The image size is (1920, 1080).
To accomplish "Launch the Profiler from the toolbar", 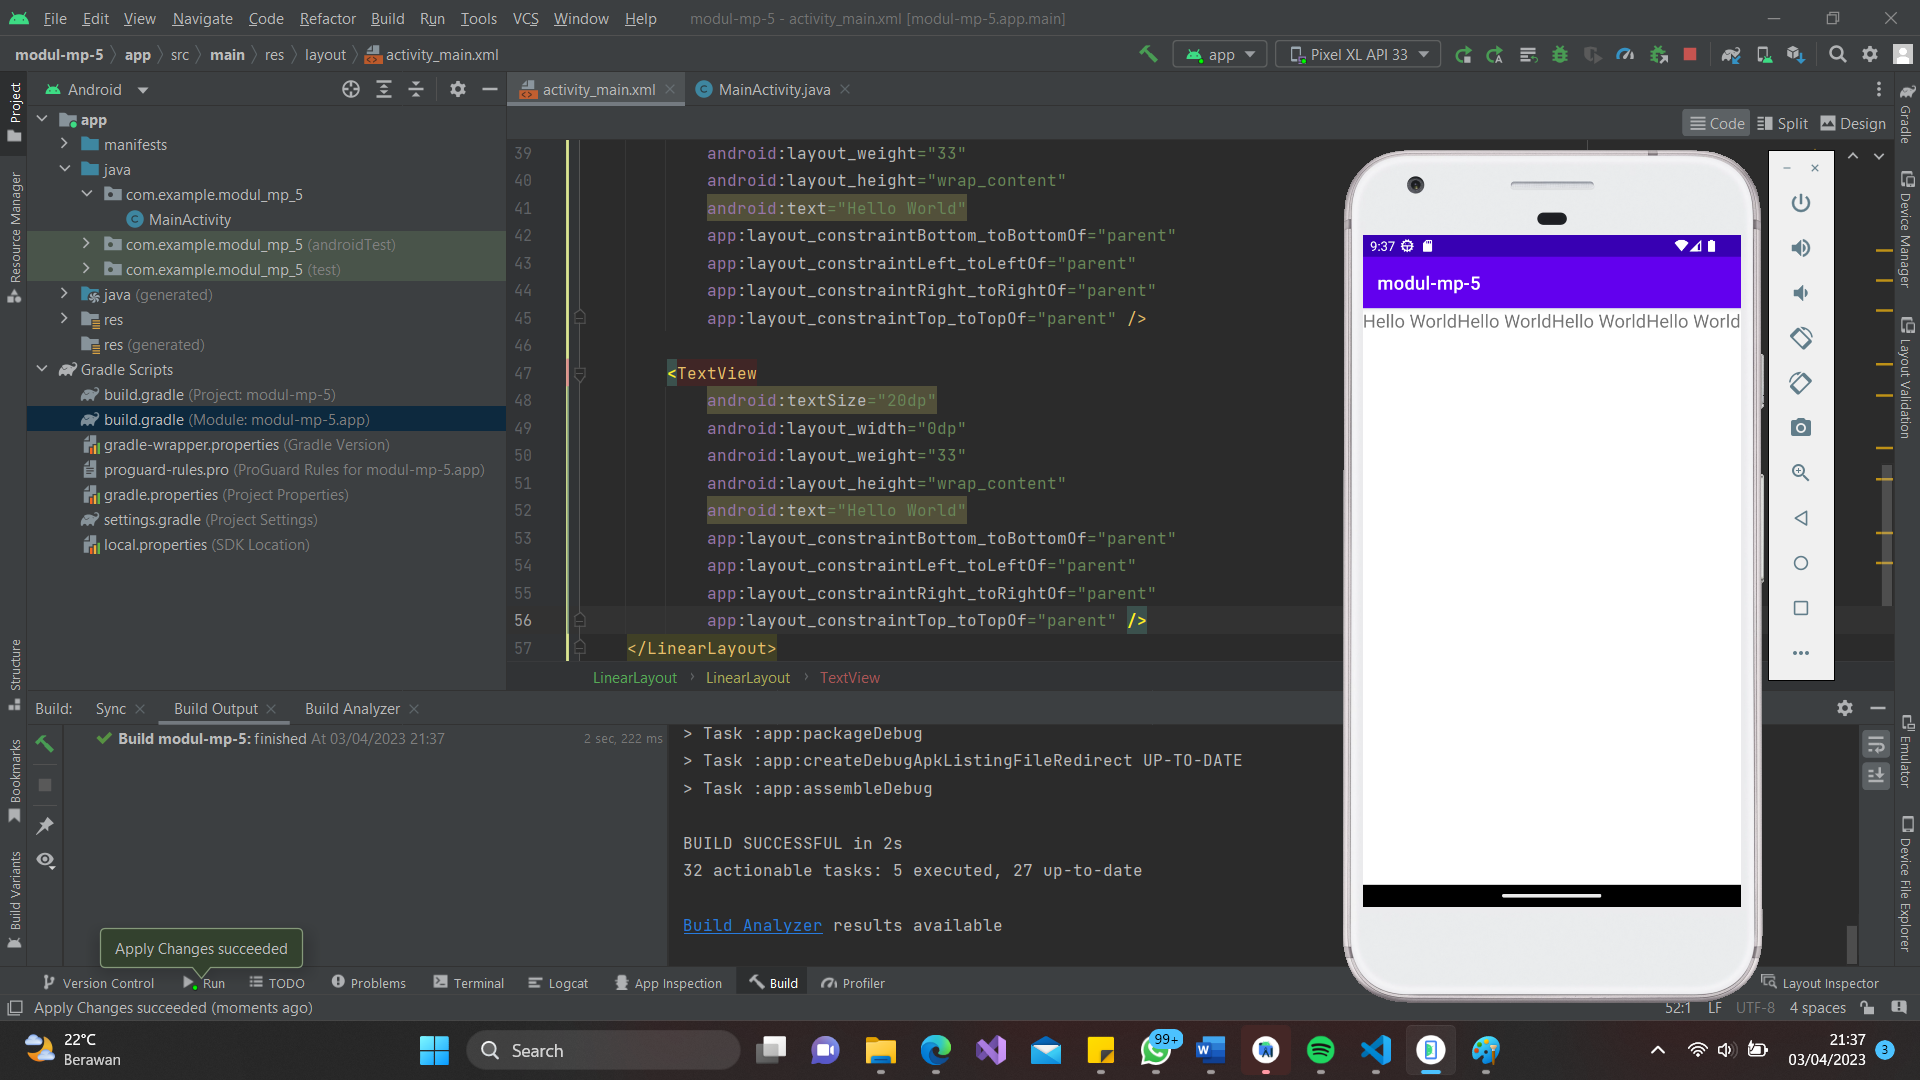I will point(1625,54).
